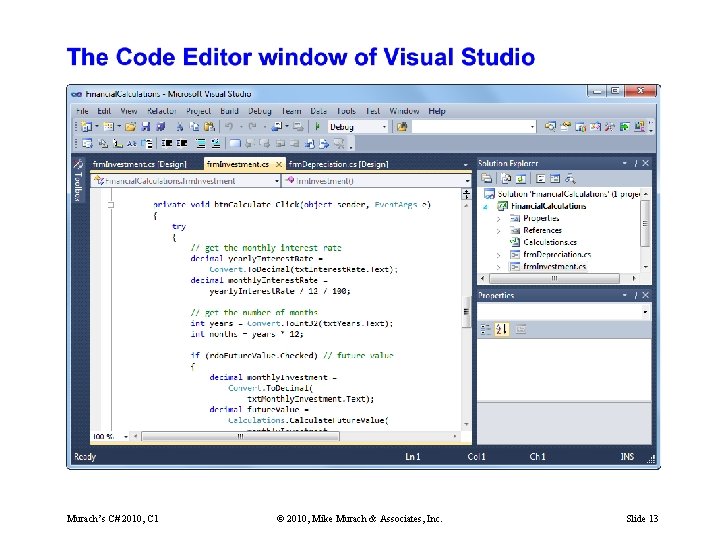Open the Refactor menu
This screenshot has height=540, width=720.
coord(162,111)
